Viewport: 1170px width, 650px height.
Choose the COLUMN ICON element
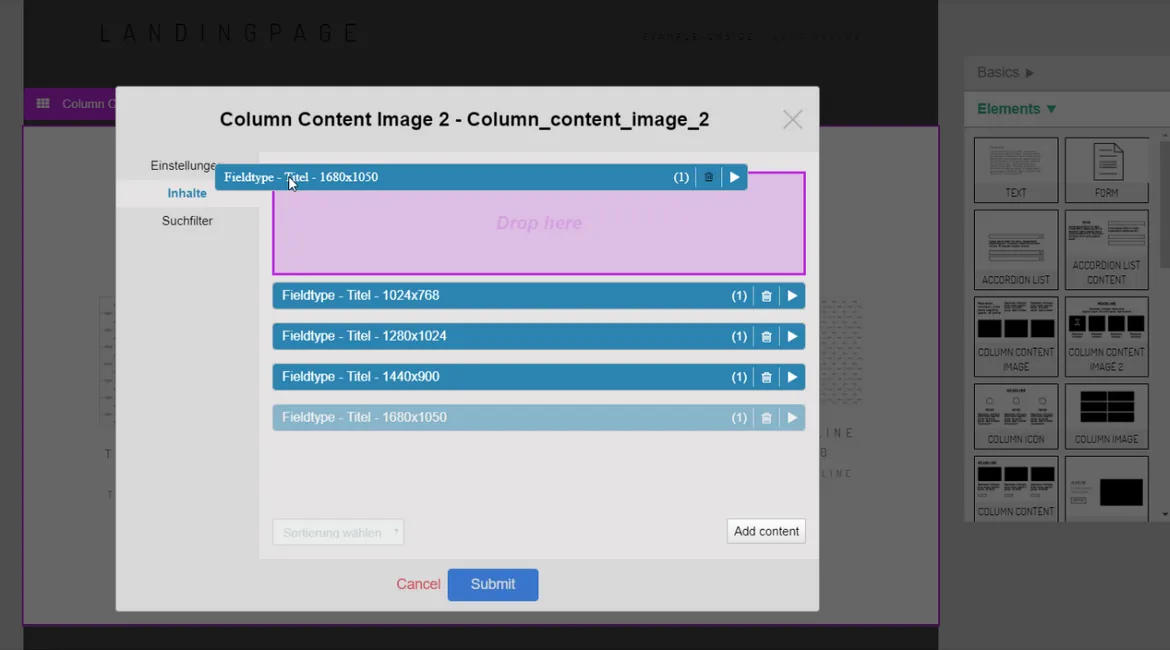(1016, 416)
